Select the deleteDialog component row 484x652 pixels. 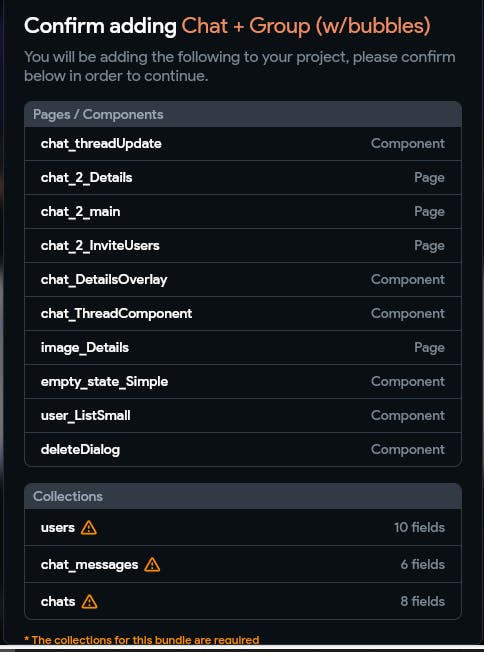[243, 449]
